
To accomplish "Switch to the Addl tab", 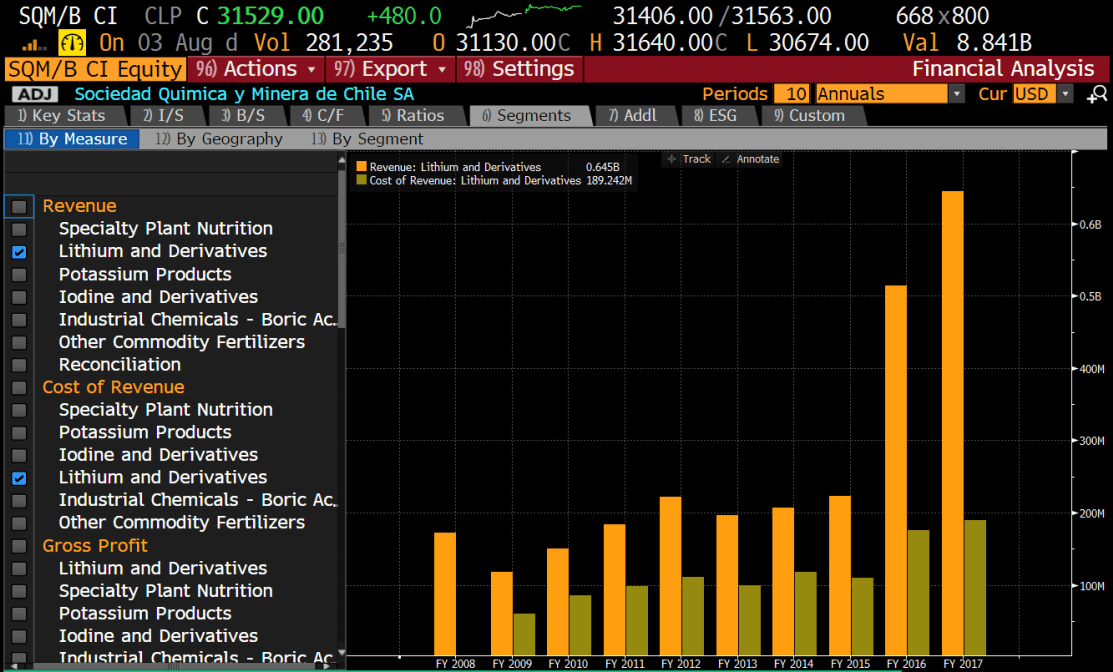I will [x=633, y=116].
